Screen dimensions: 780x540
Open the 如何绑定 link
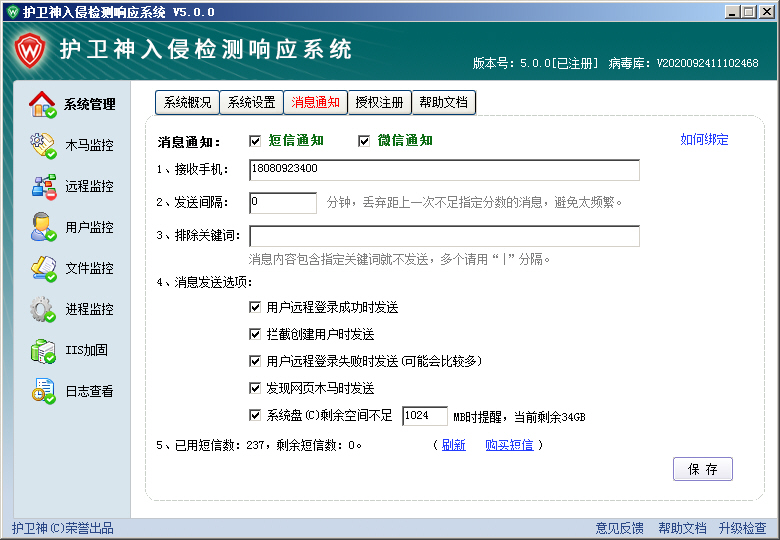(x=704, y=140)
